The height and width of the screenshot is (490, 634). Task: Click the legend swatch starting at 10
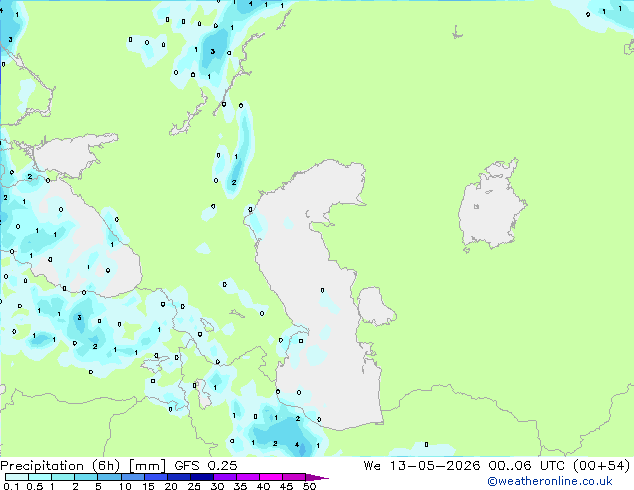pyautogui.click(x=132, y=477)
